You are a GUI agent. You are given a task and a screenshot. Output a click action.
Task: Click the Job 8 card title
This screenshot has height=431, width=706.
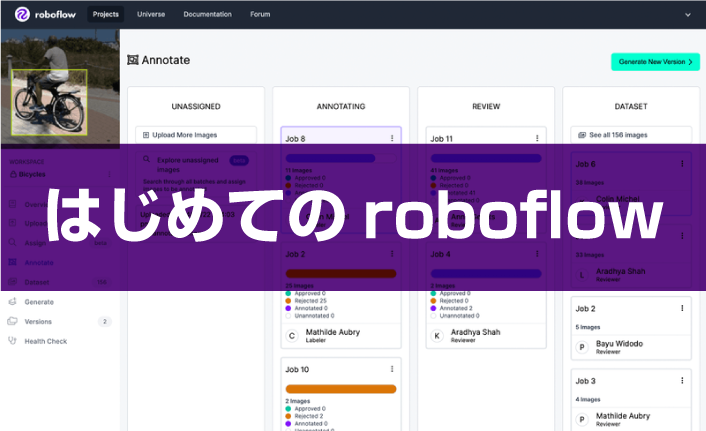tap(295, 139)
